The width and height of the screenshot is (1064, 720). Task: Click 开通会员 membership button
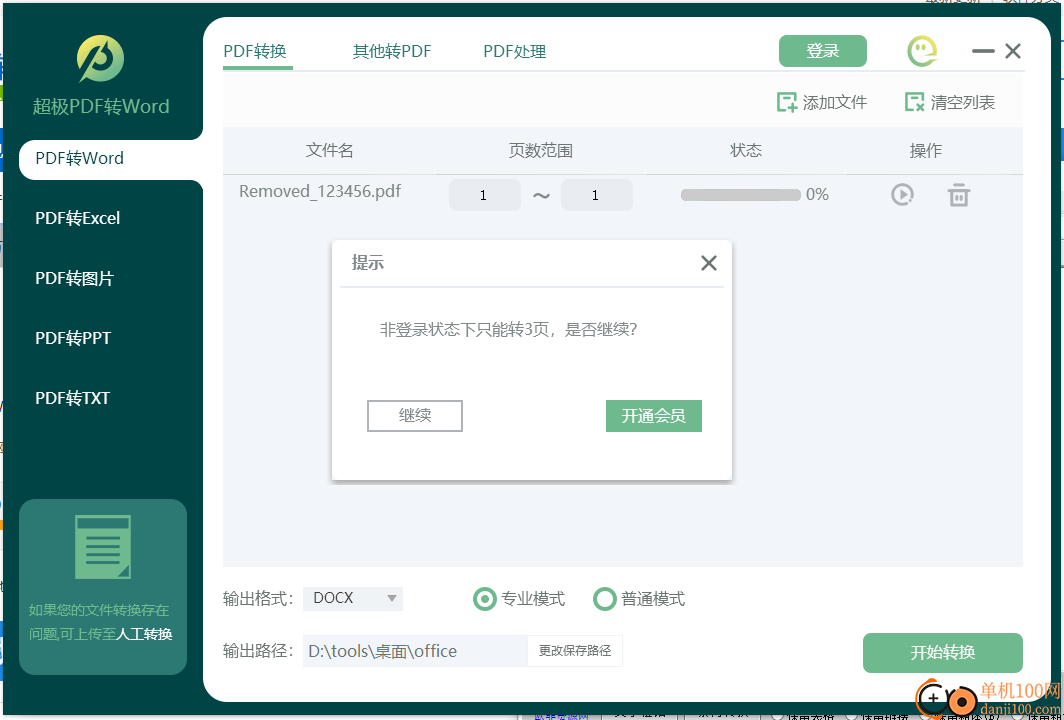click(653, 416)
